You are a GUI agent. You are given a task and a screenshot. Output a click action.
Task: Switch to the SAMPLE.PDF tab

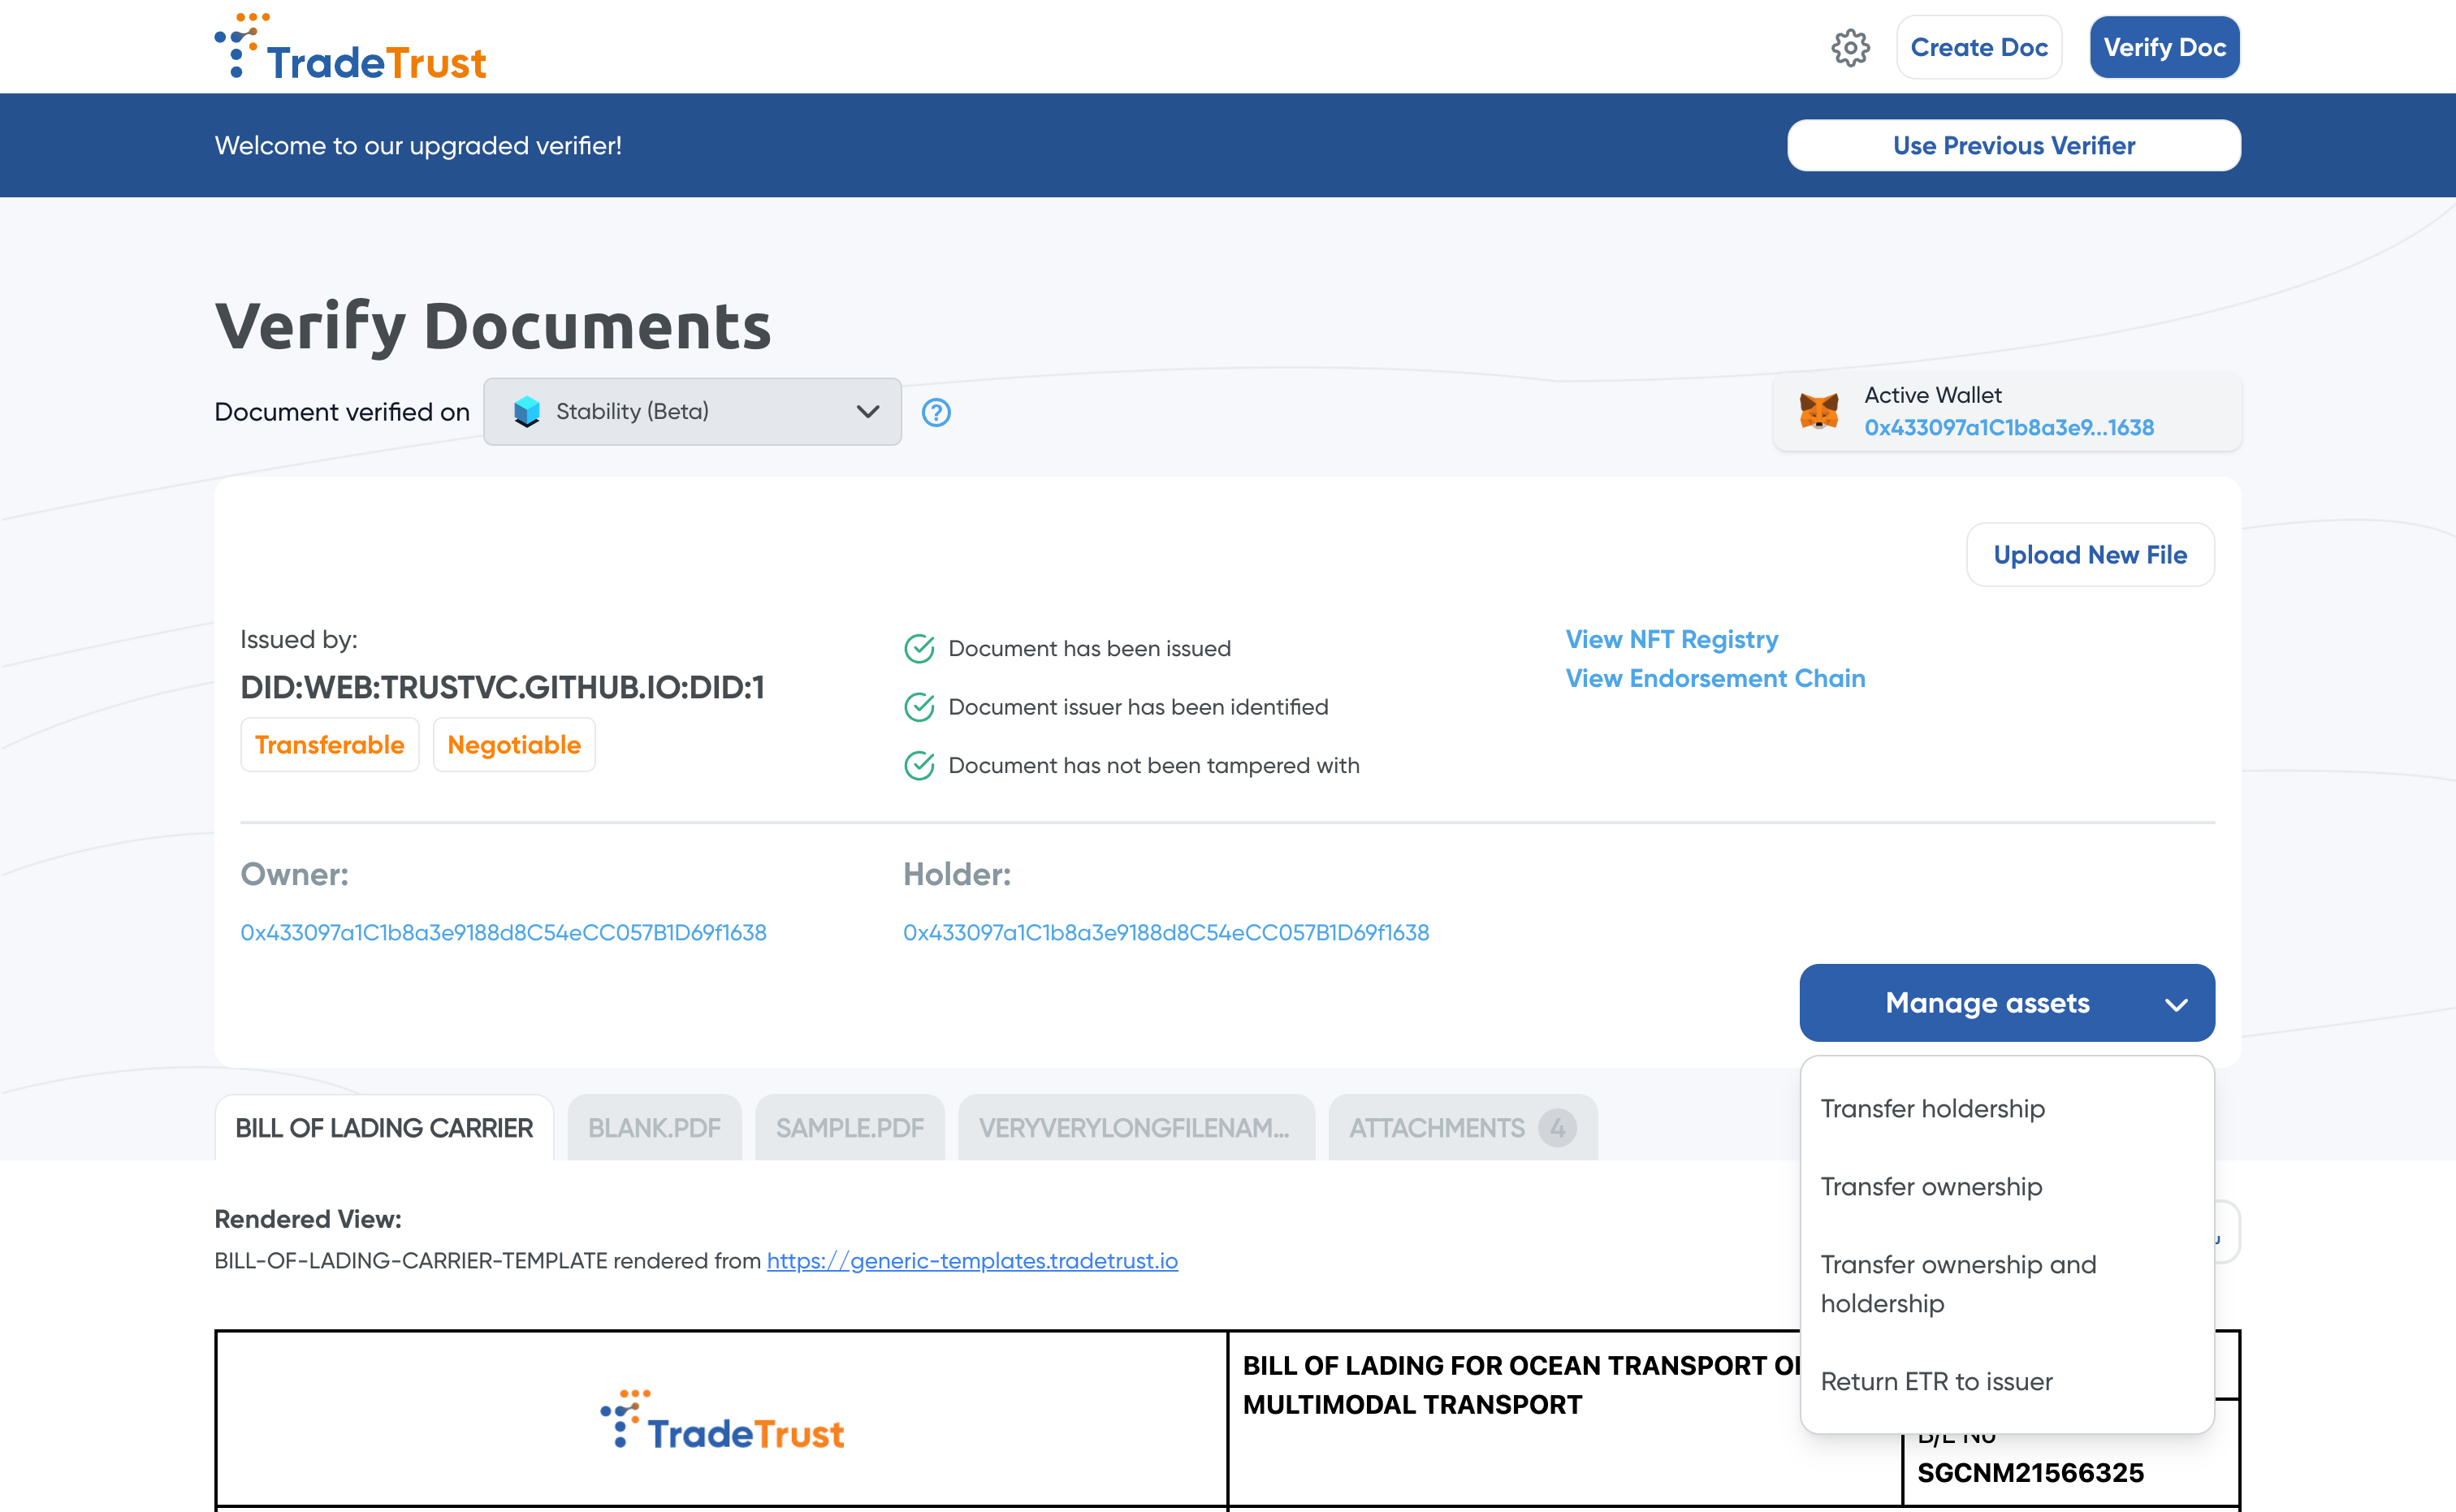pos(849,1128)
